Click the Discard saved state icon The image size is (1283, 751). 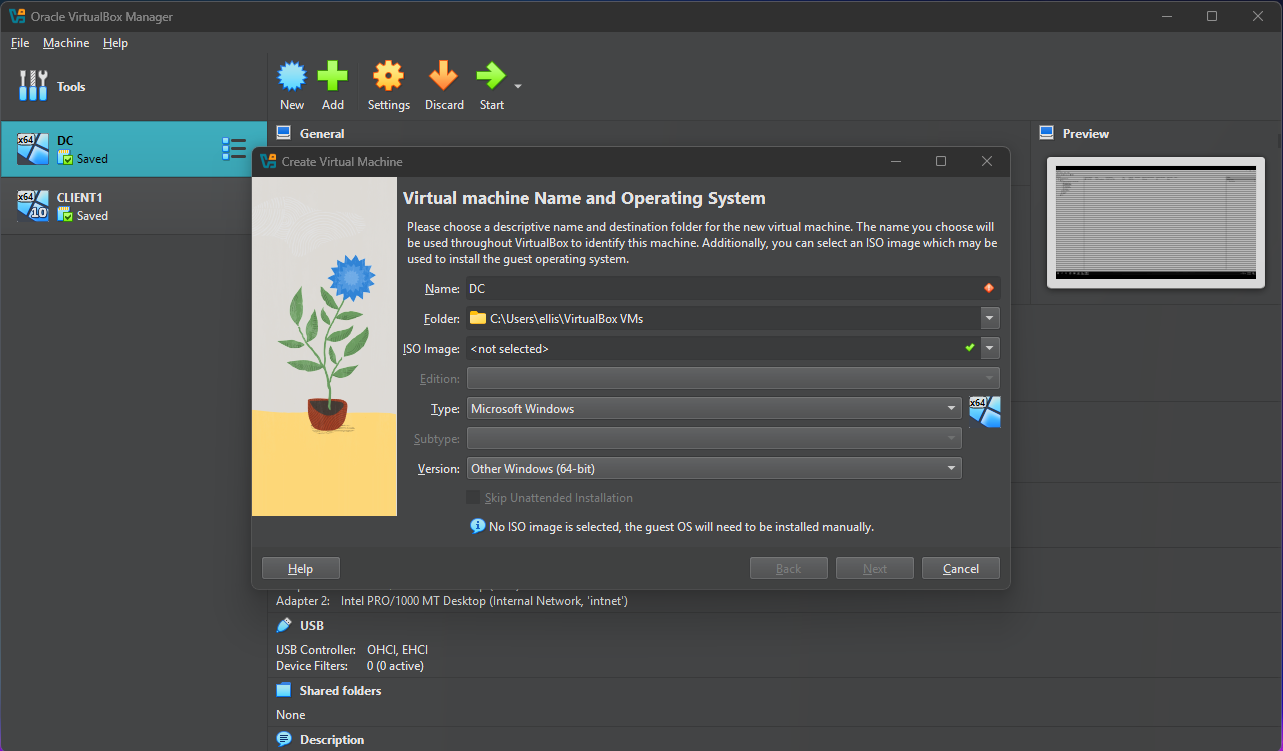(x=444, y=76)
